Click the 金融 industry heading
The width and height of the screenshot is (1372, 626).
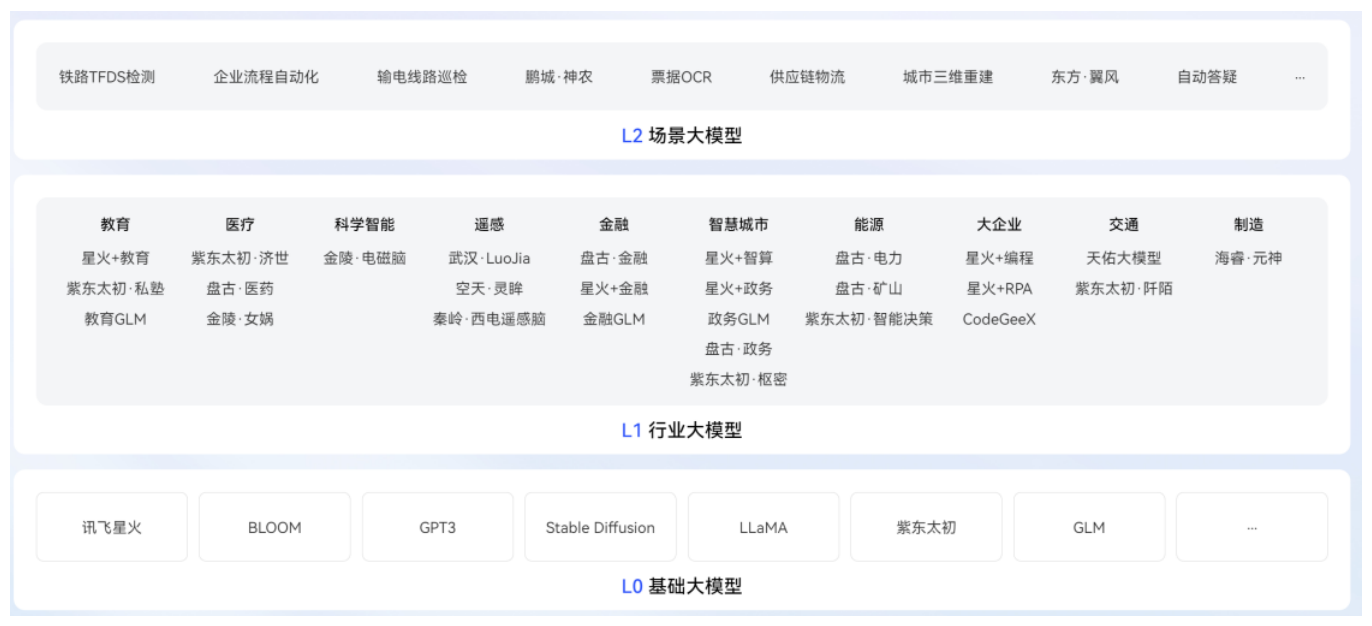coord(614,225)
